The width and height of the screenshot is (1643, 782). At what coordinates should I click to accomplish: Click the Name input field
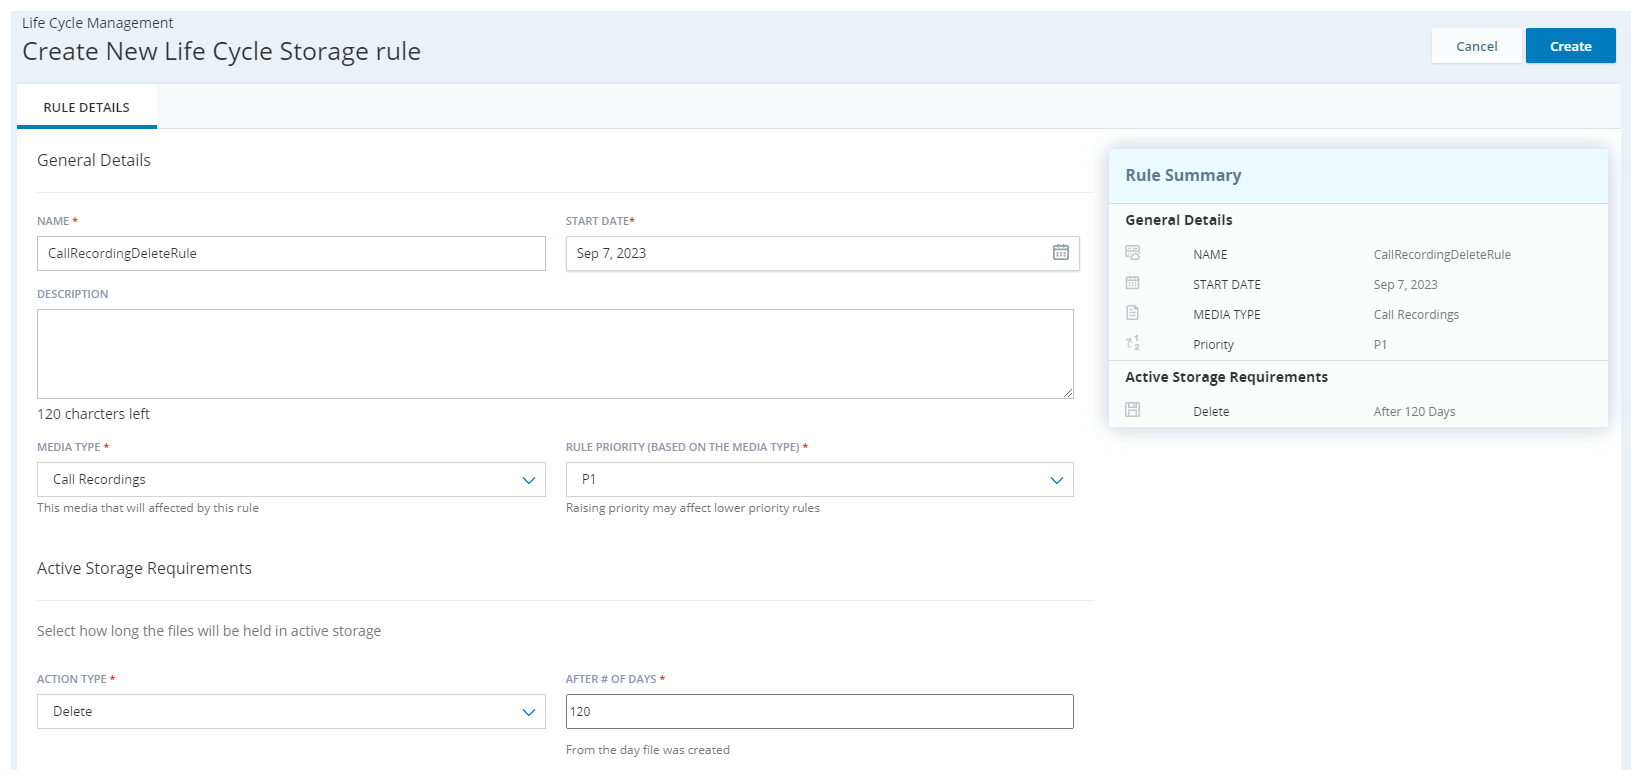tap(291, 254)
